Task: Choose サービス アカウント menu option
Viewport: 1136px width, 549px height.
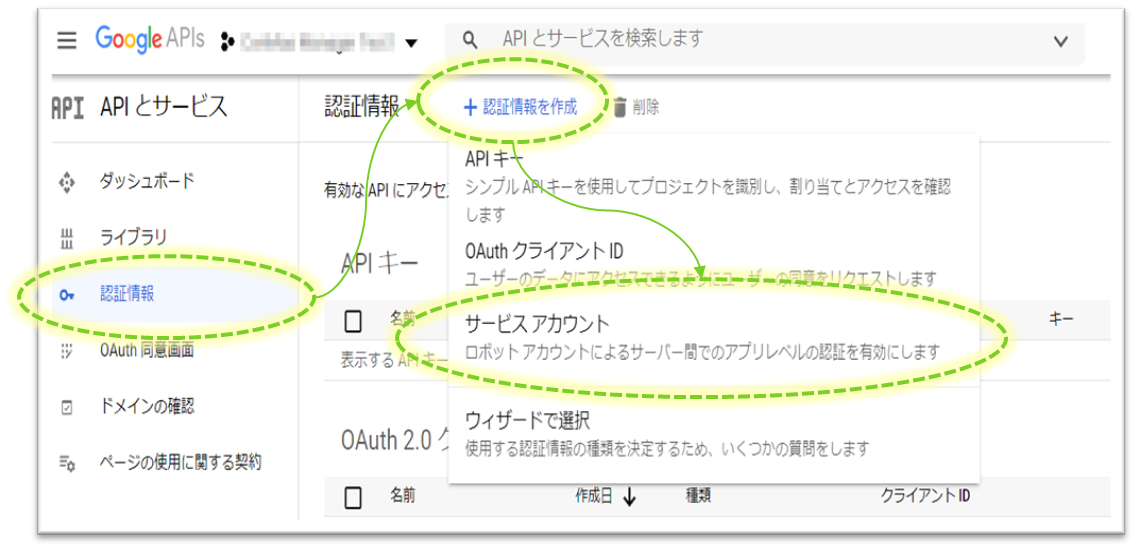Action: 537,324
